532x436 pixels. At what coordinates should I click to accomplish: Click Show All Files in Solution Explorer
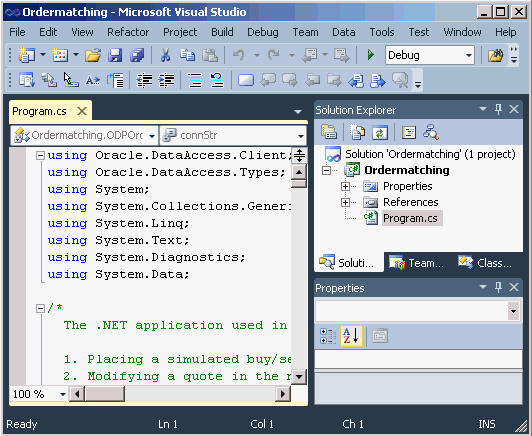point(357,132)
